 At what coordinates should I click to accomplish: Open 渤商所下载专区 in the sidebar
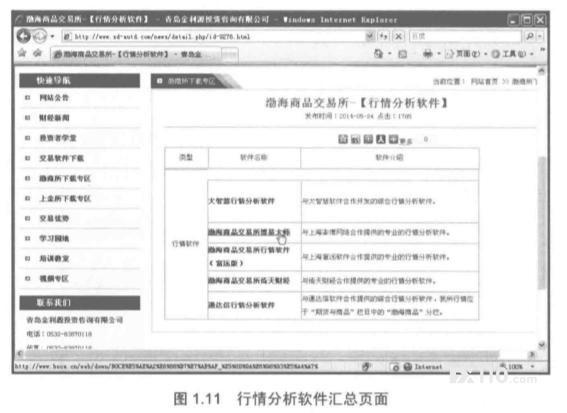(x=65, y=178)
